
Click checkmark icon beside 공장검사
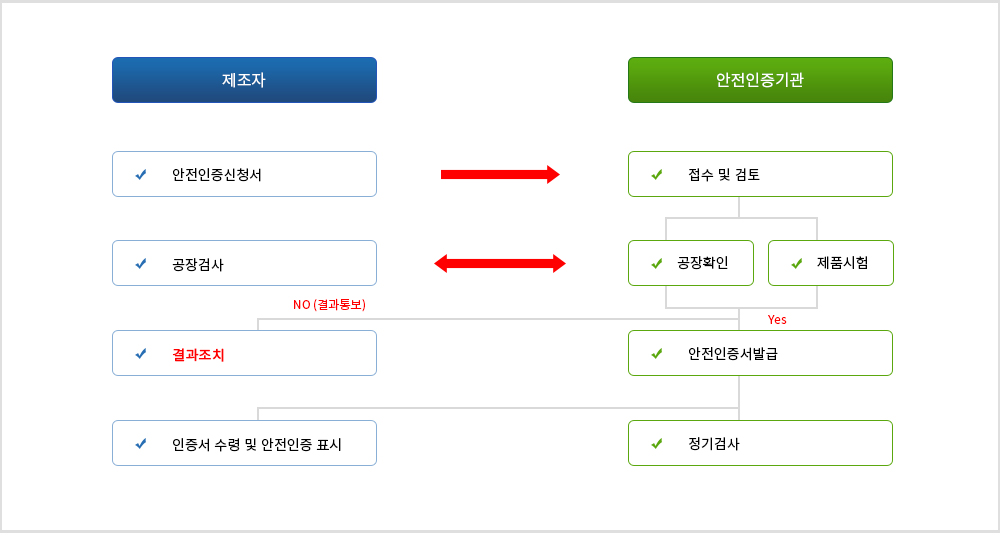point(141,264)
